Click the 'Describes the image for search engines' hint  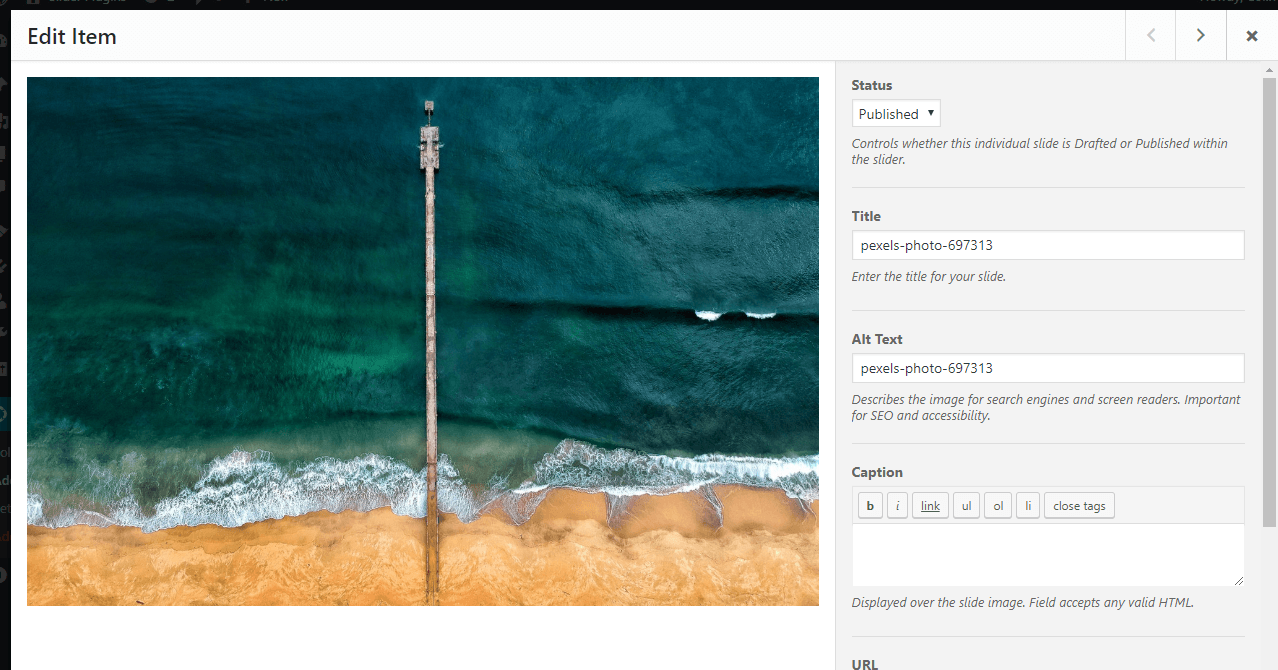pyautogui.click(x=1046, y=407)
